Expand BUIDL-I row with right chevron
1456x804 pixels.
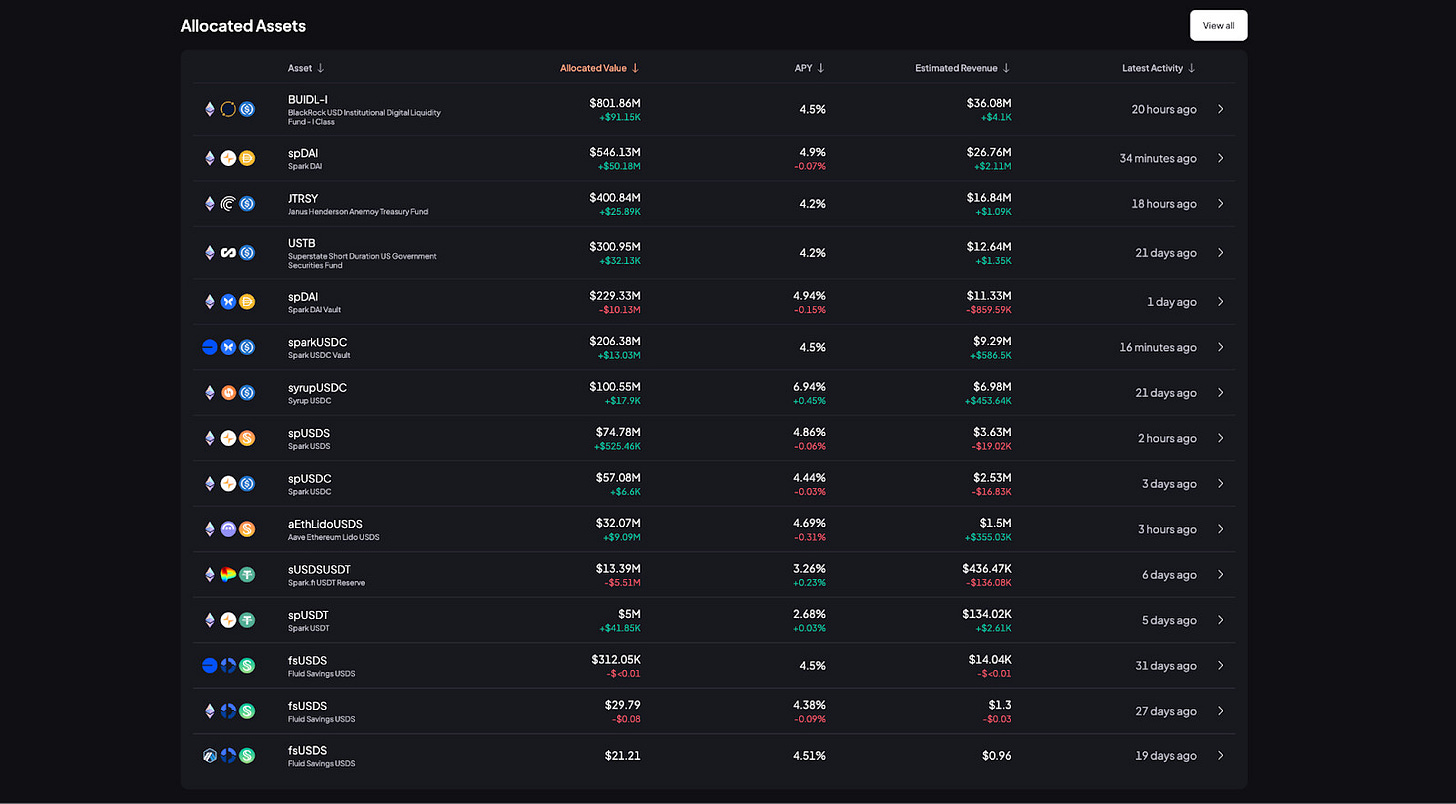pos(1220,109)
